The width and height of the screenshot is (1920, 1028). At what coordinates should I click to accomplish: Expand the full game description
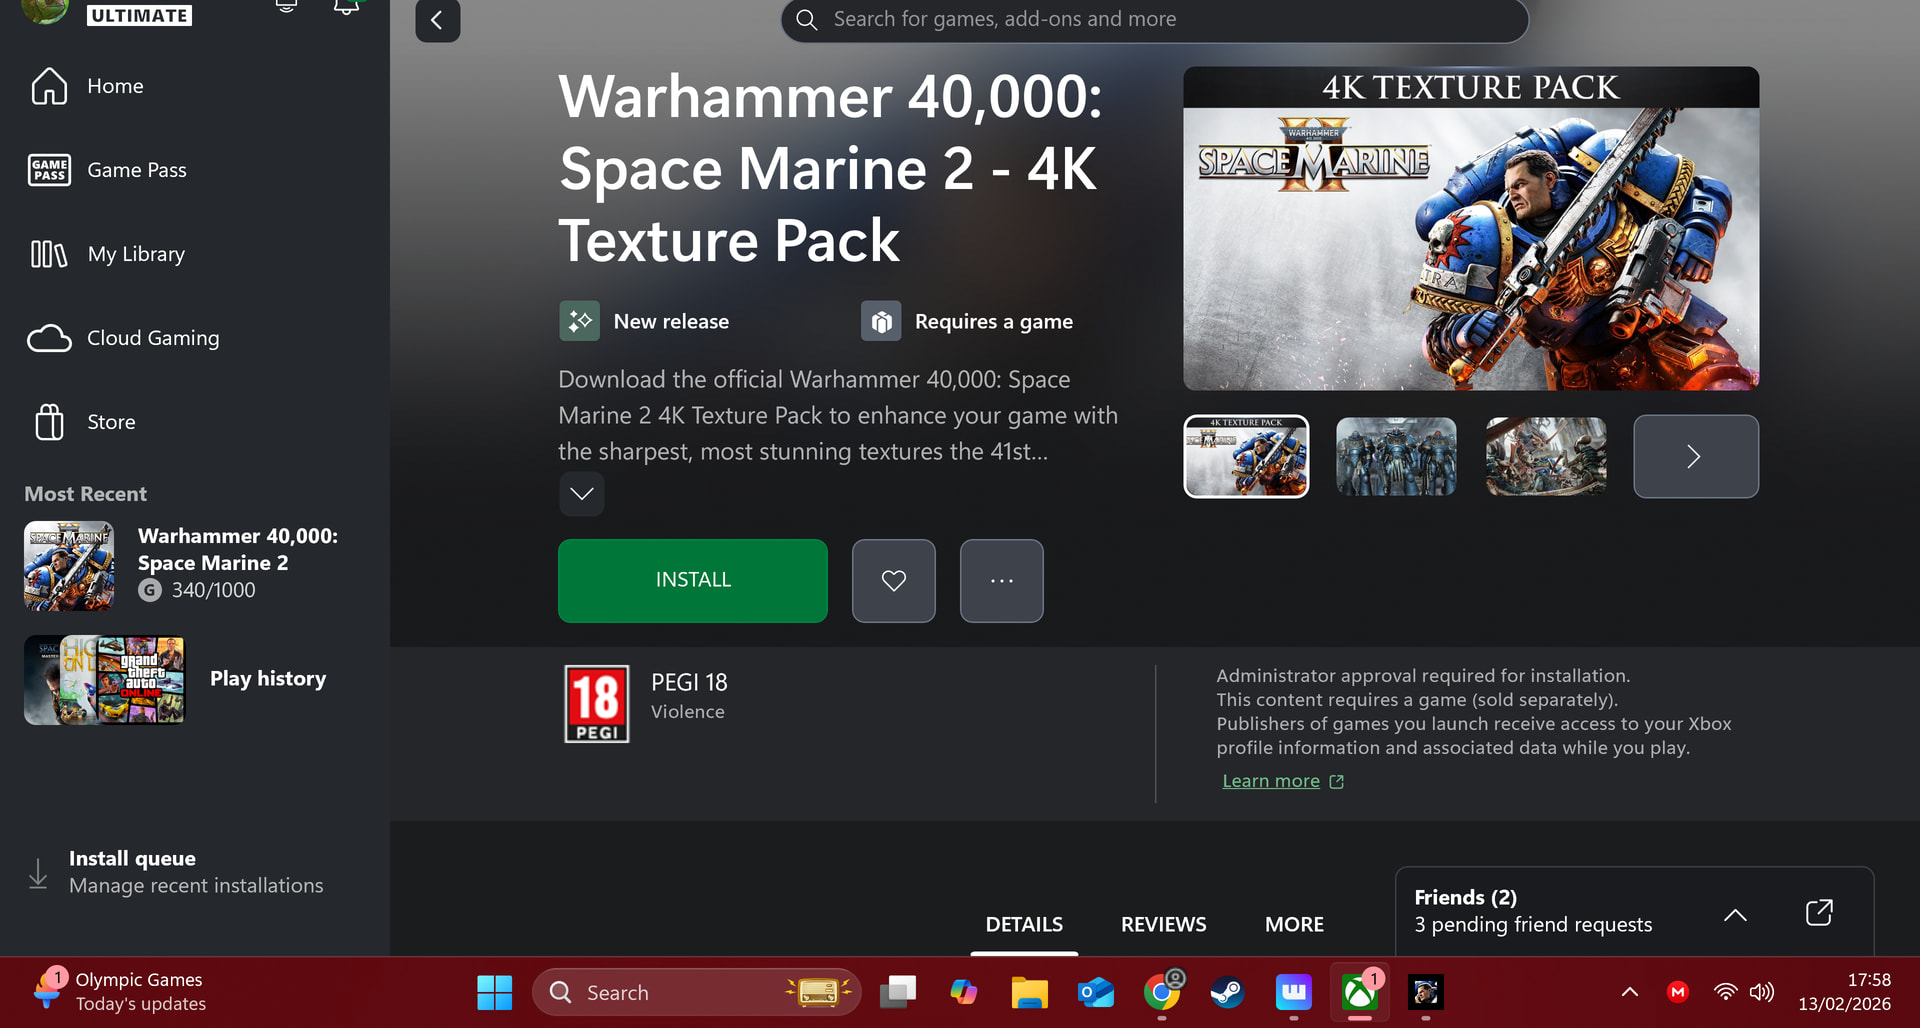coord(581,494)
